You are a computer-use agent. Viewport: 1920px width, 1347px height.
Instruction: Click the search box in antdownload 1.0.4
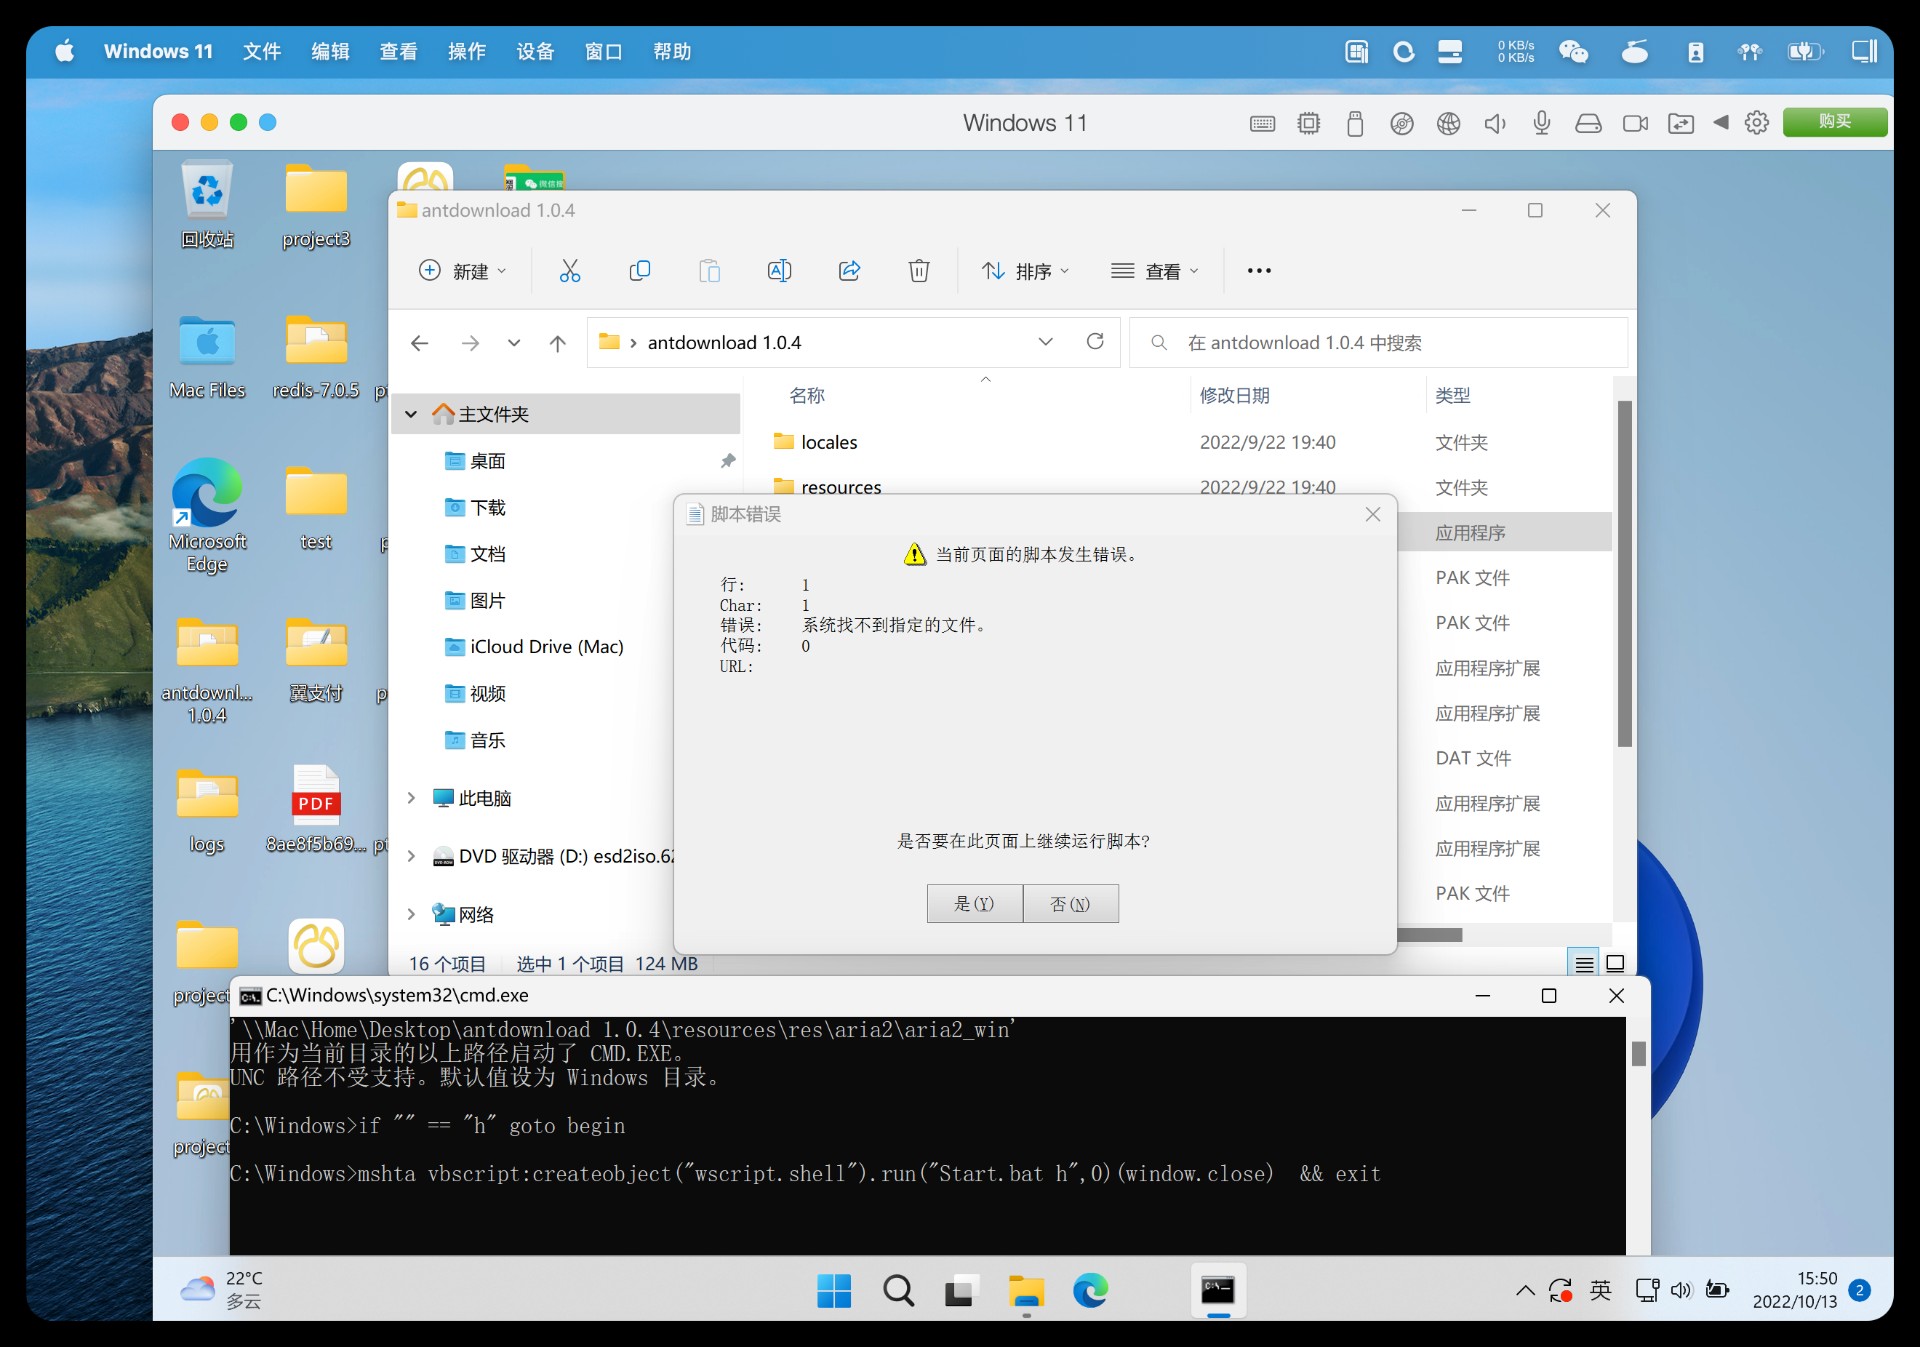tap(1378, 343)
